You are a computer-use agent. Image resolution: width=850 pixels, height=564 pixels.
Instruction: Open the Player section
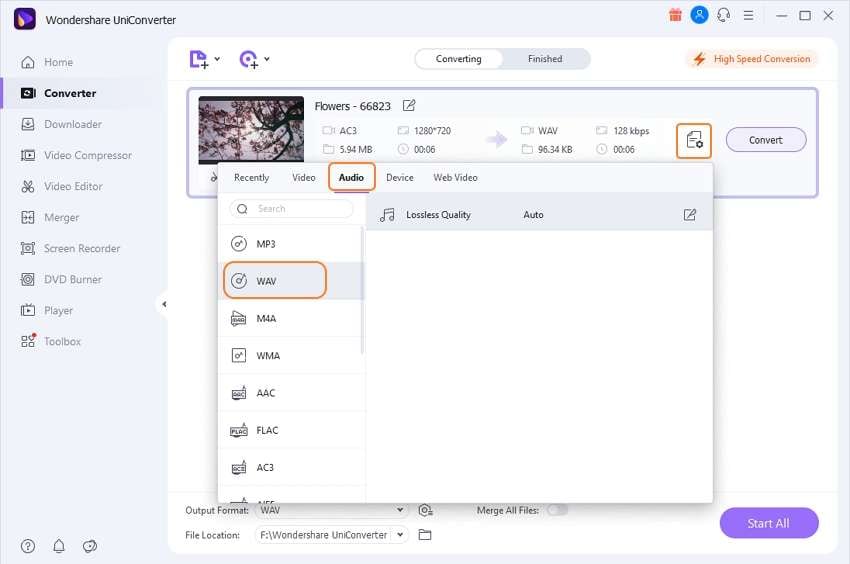pyautogui.click(x=47, y=311)
